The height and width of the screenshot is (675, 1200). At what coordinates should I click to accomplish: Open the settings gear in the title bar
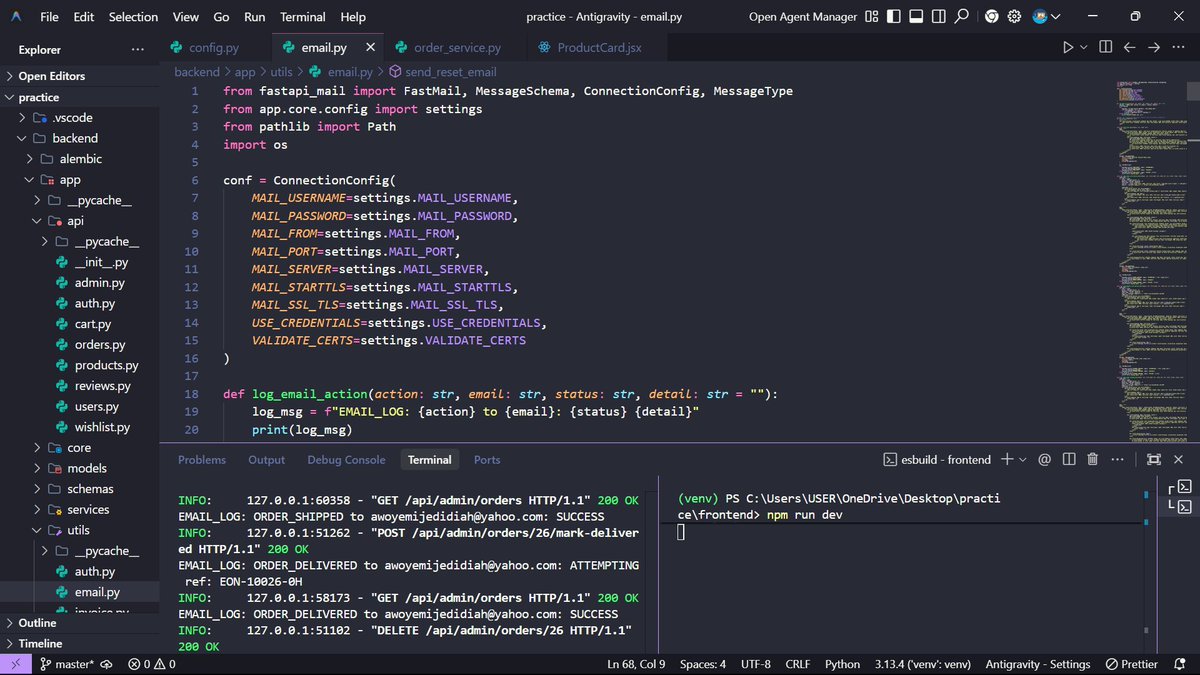coord(1014,17)
